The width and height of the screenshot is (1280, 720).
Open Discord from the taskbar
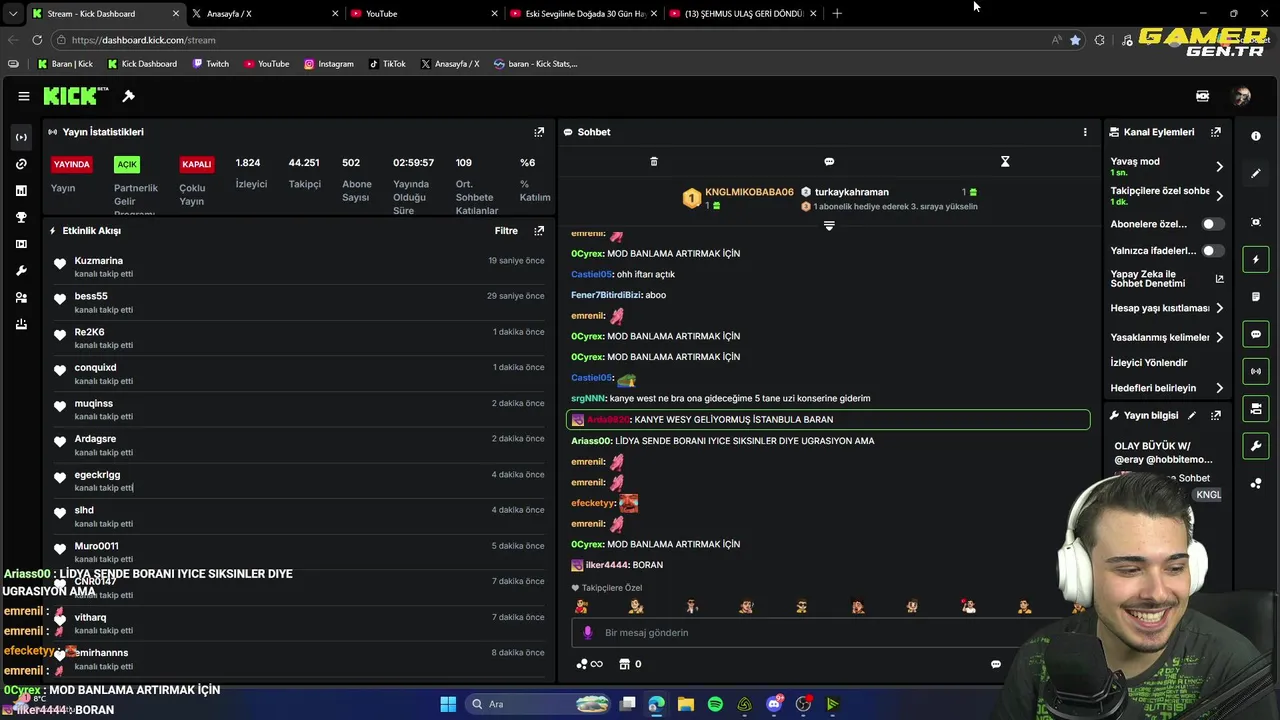point(774,704)
